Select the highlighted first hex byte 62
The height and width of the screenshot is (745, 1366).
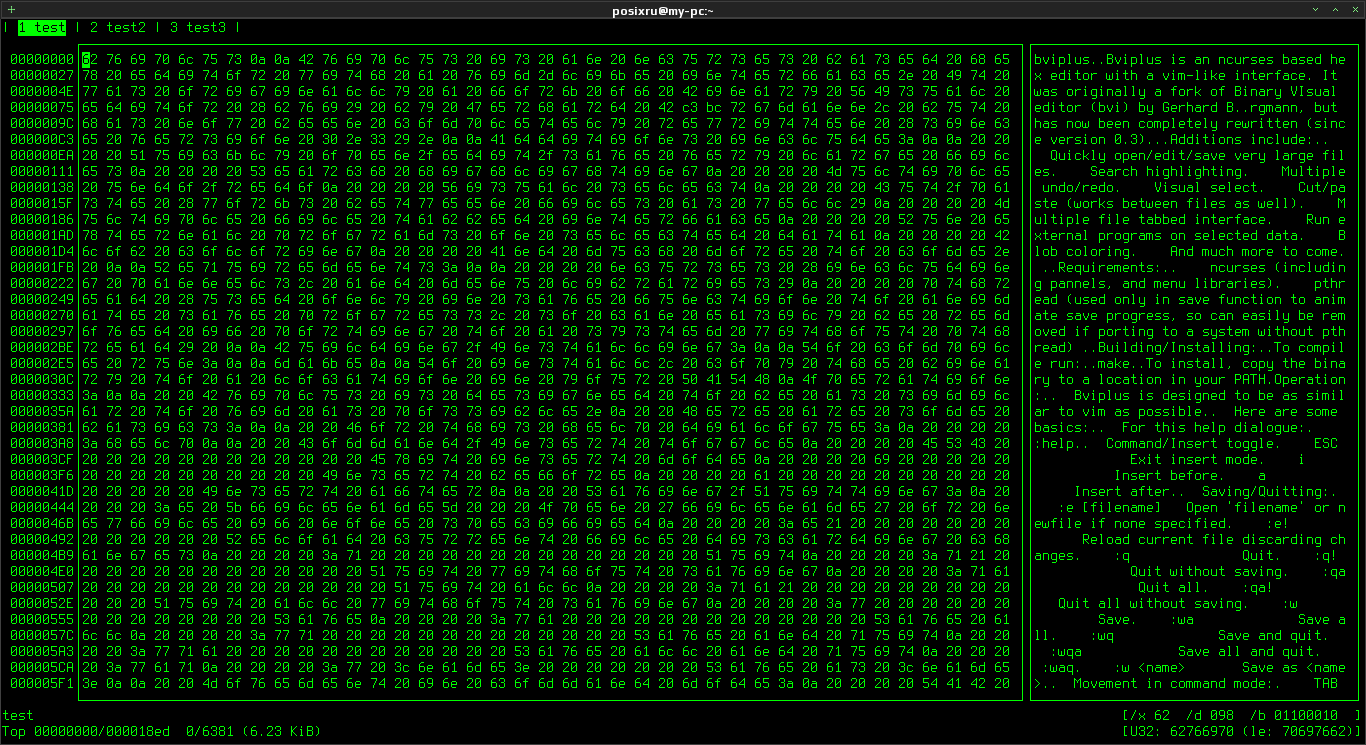point(90,59)
